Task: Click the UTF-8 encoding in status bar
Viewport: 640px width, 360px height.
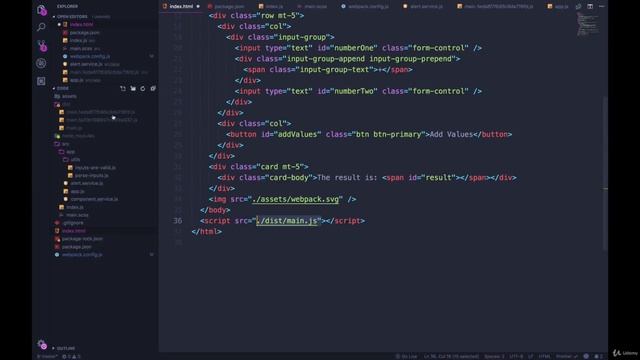Action: click(x=516, y=356)
